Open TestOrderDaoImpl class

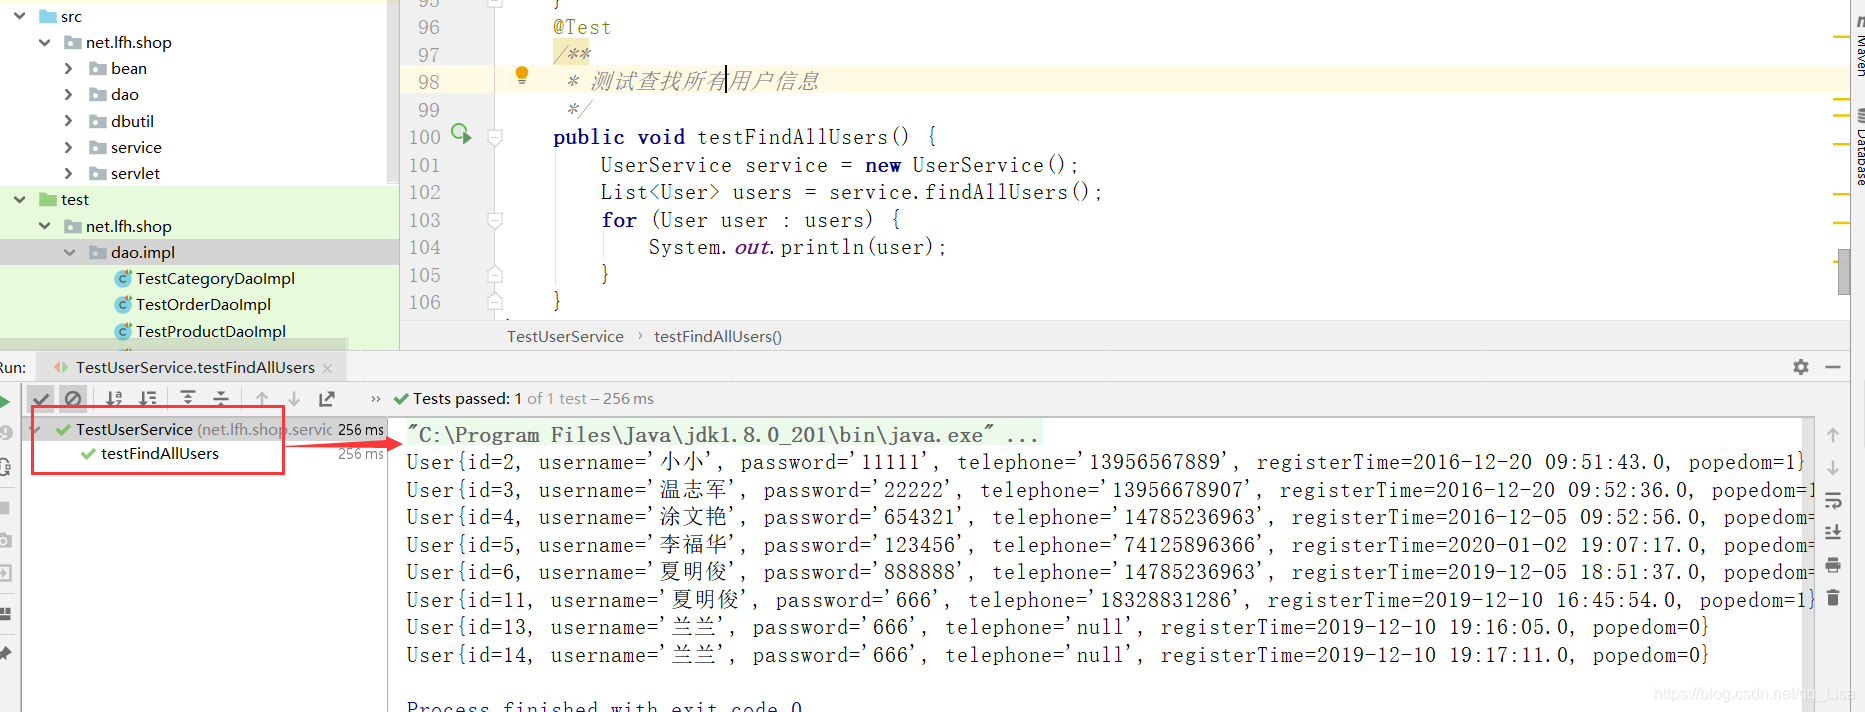[203, 304]
